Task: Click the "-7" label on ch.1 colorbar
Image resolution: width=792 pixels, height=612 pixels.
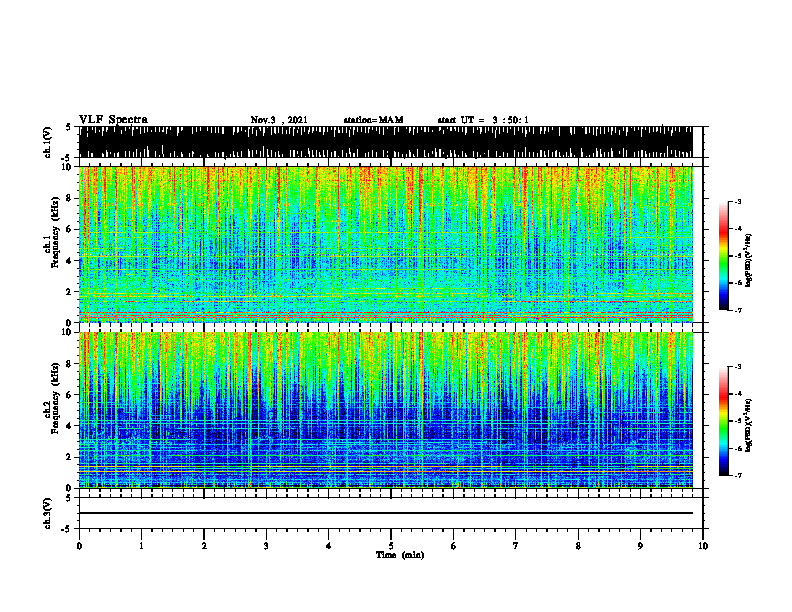Action: pos(738,310)
